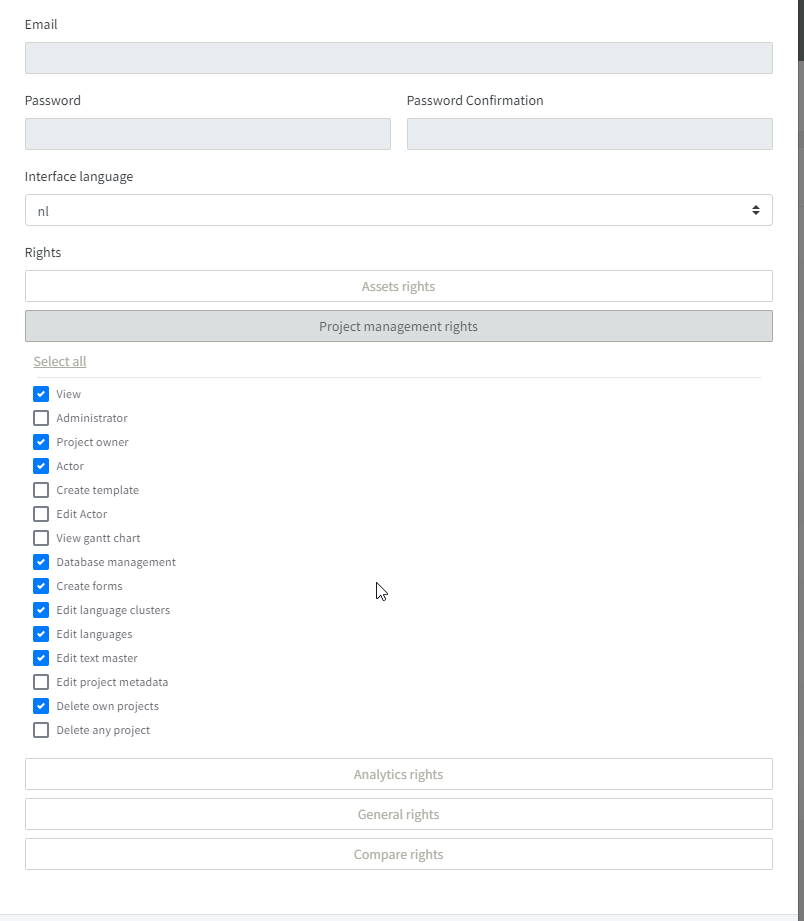The height and width of the screenshot is (921, 804).
Task: Focus the Password Confirmation field
Action: pyautogui.click(x=589, y=134)
